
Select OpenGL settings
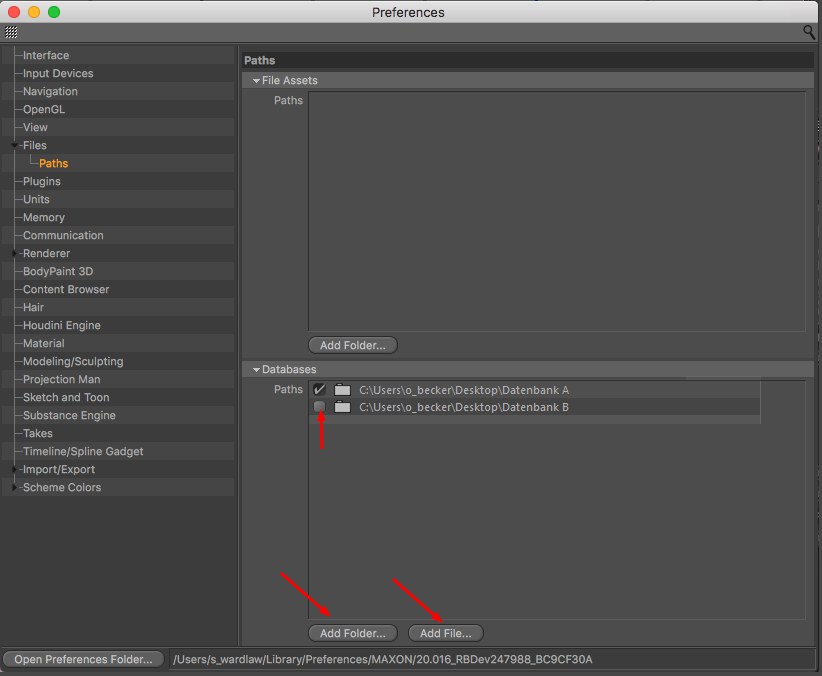tap(44, 109)
